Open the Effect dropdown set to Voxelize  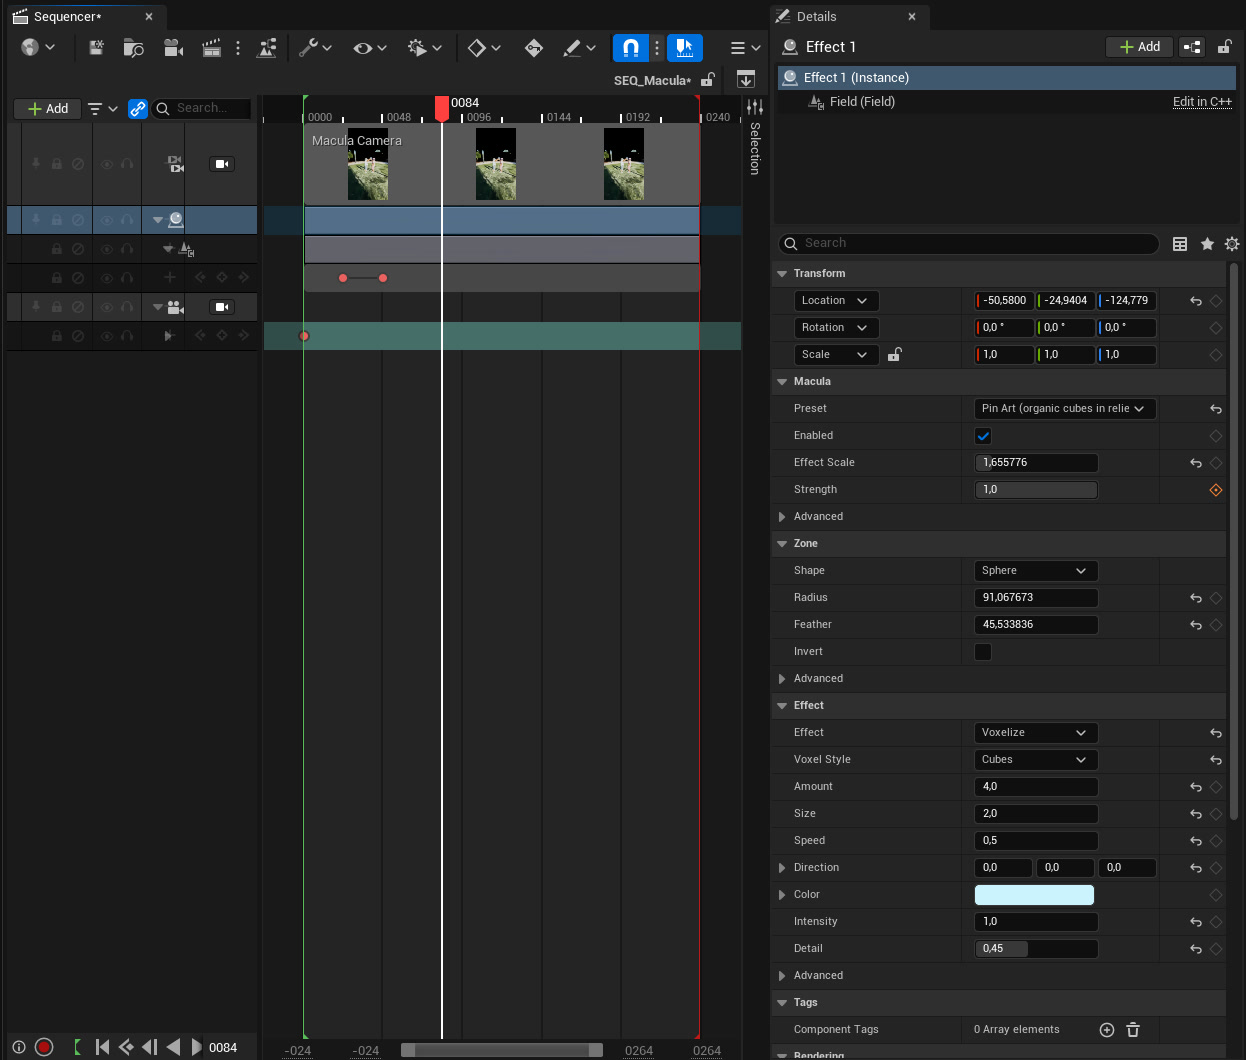[1036, 733]
